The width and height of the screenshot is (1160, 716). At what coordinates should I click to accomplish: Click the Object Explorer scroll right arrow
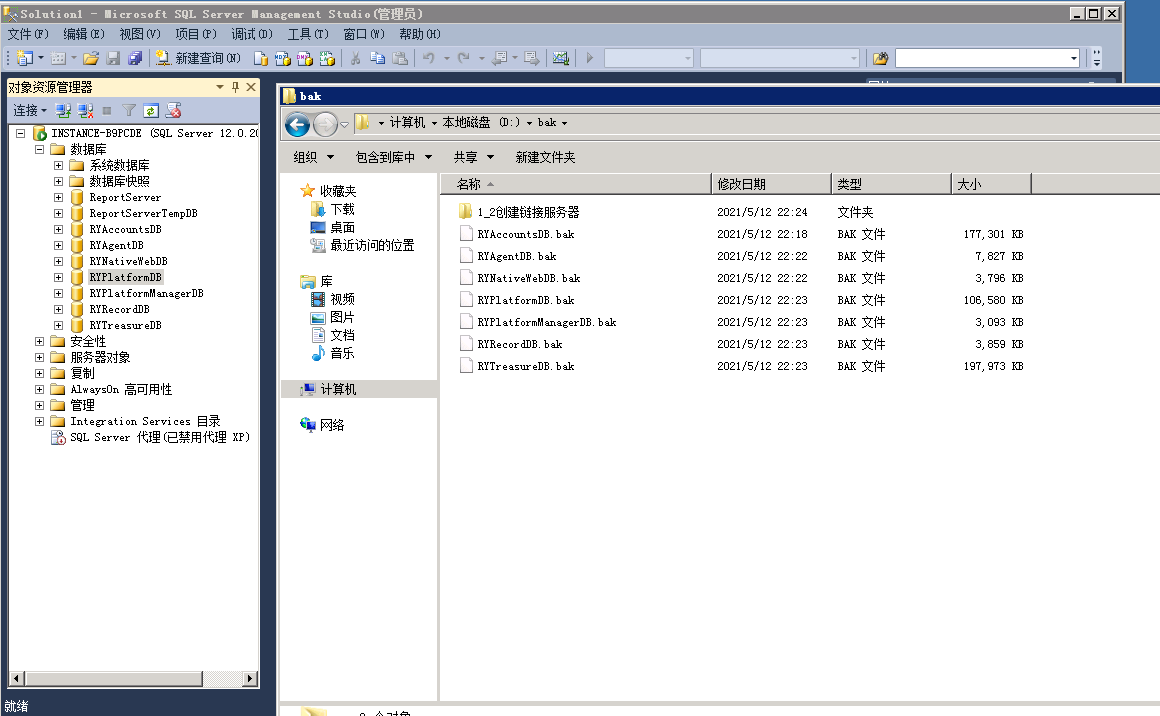tap(250, 678)
